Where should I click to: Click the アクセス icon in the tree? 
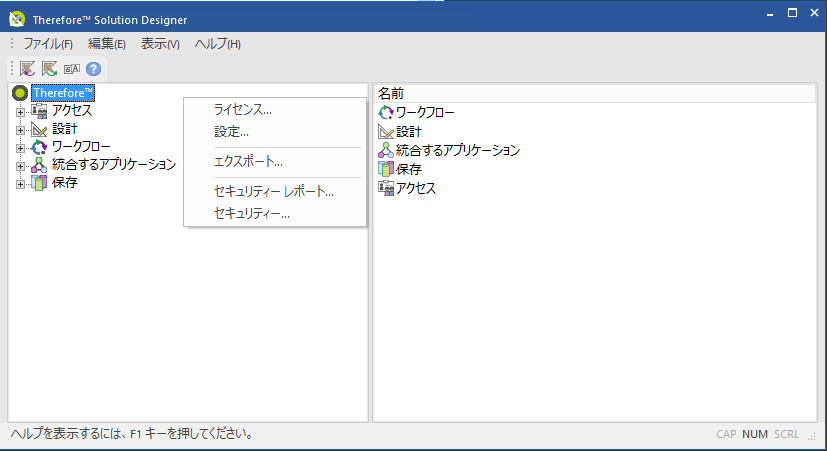pos(39,111)
